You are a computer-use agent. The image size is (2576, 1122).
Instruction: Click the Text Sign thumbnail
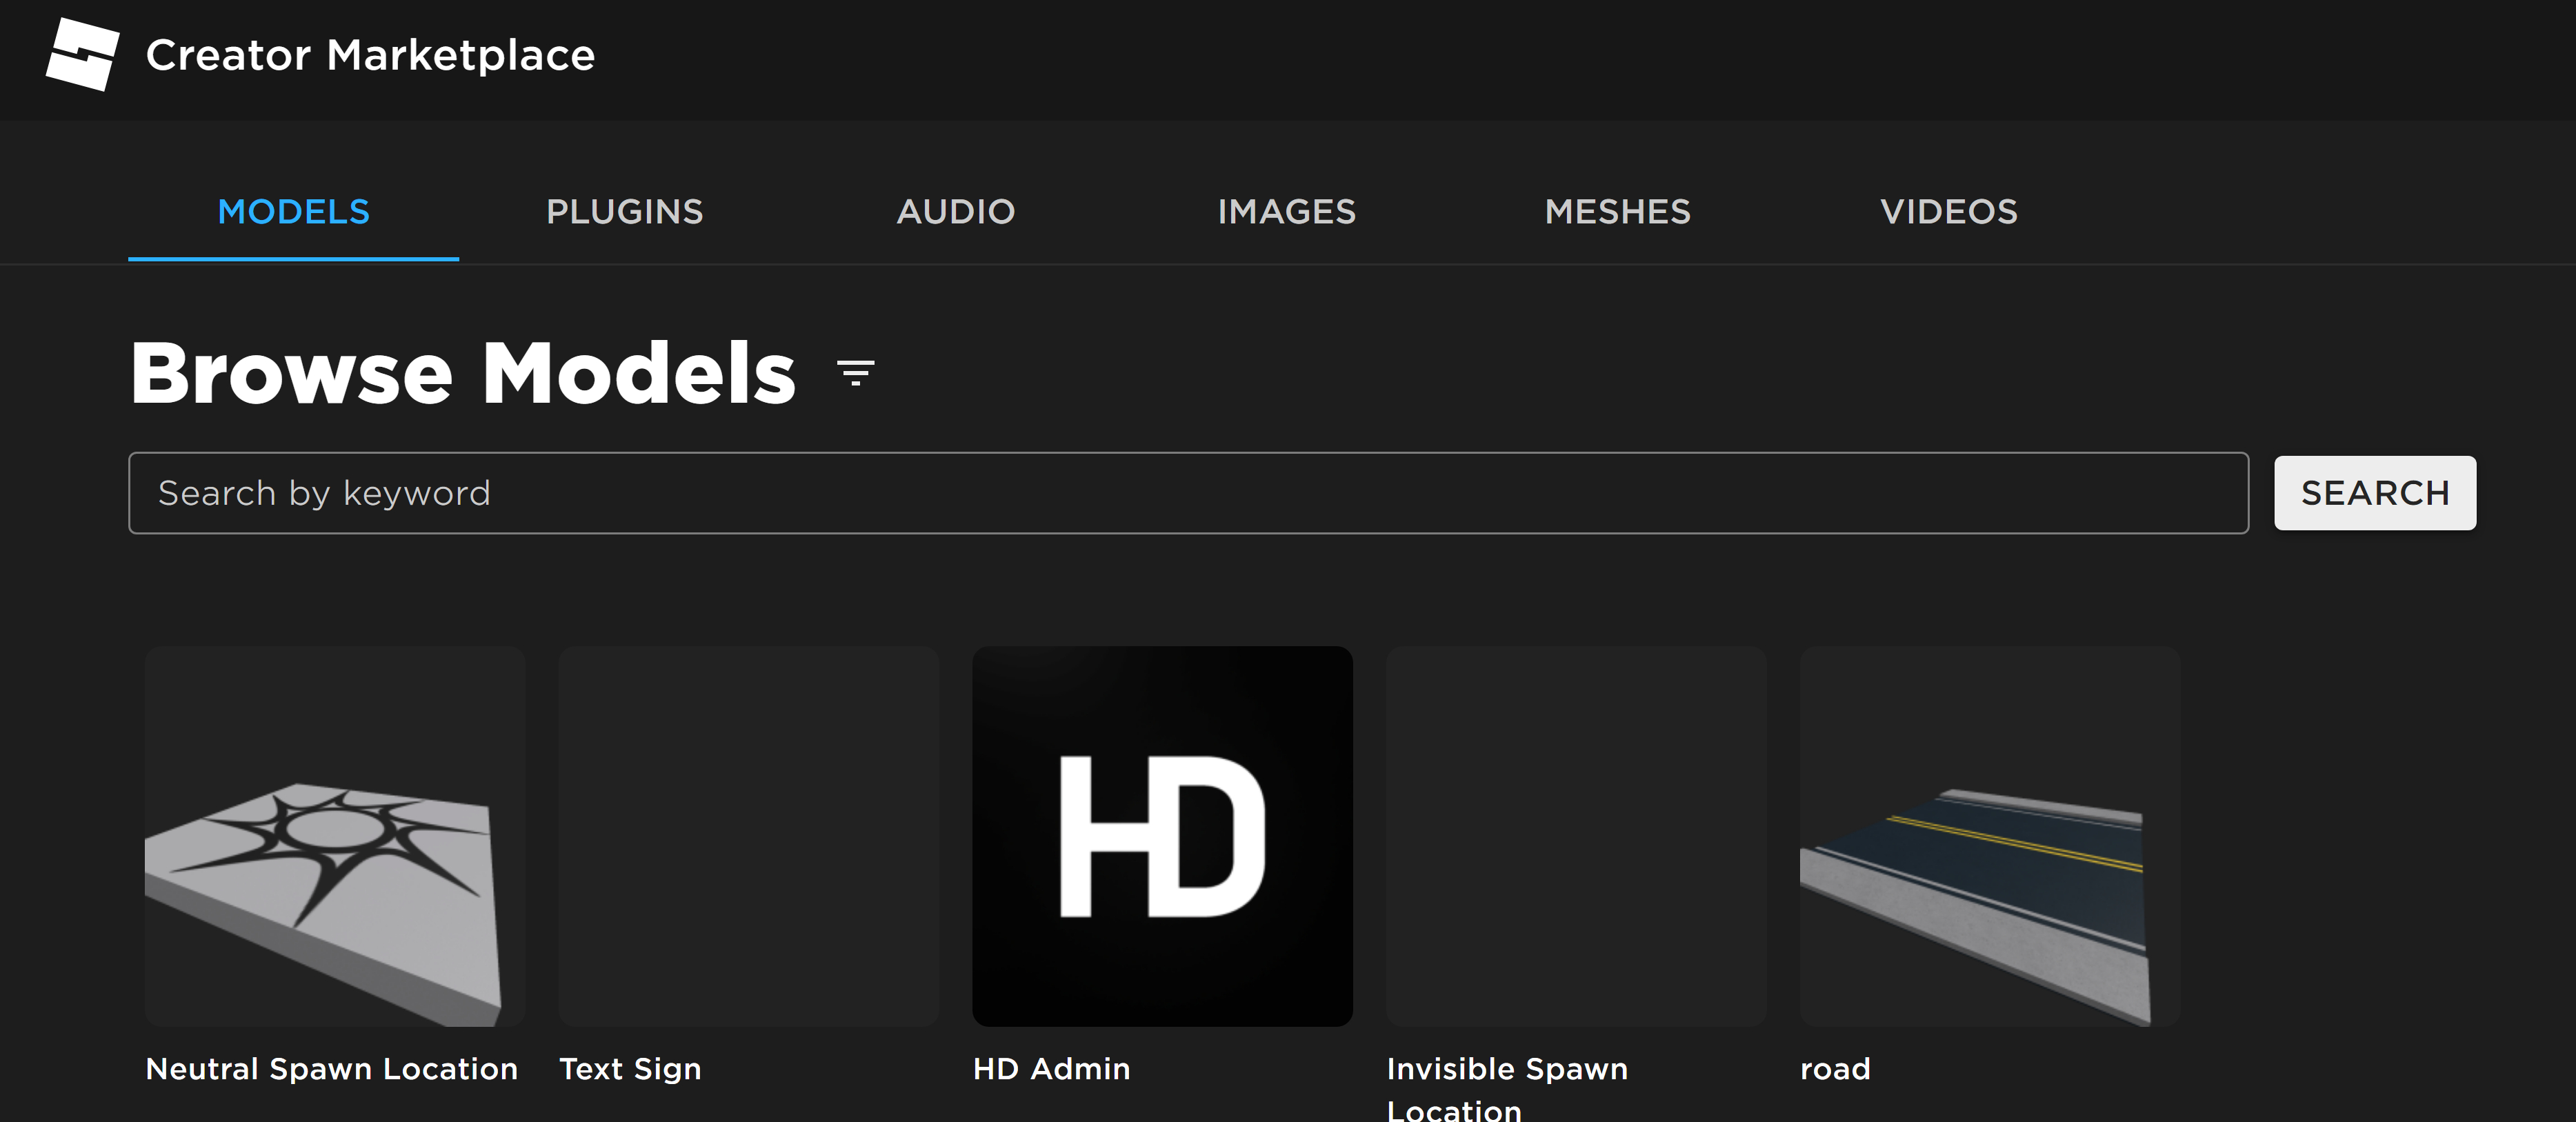[x=748, y=836]
